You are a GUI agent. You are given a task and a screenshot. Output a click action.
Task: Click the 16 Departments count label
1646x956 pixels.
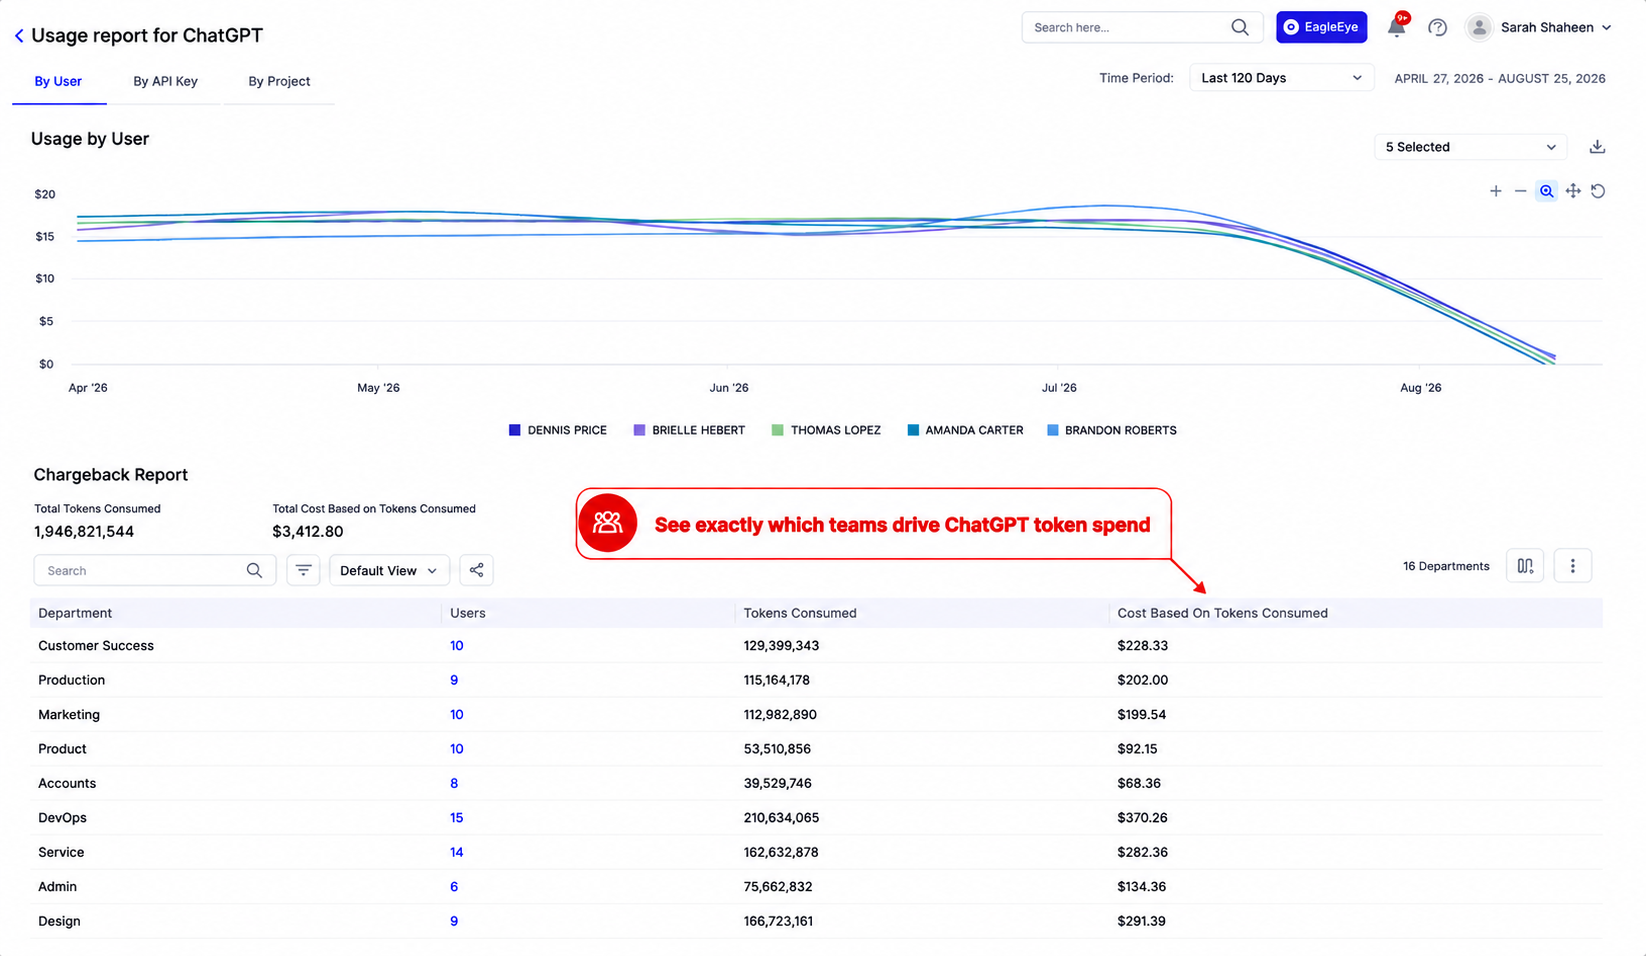(1446, 566)
